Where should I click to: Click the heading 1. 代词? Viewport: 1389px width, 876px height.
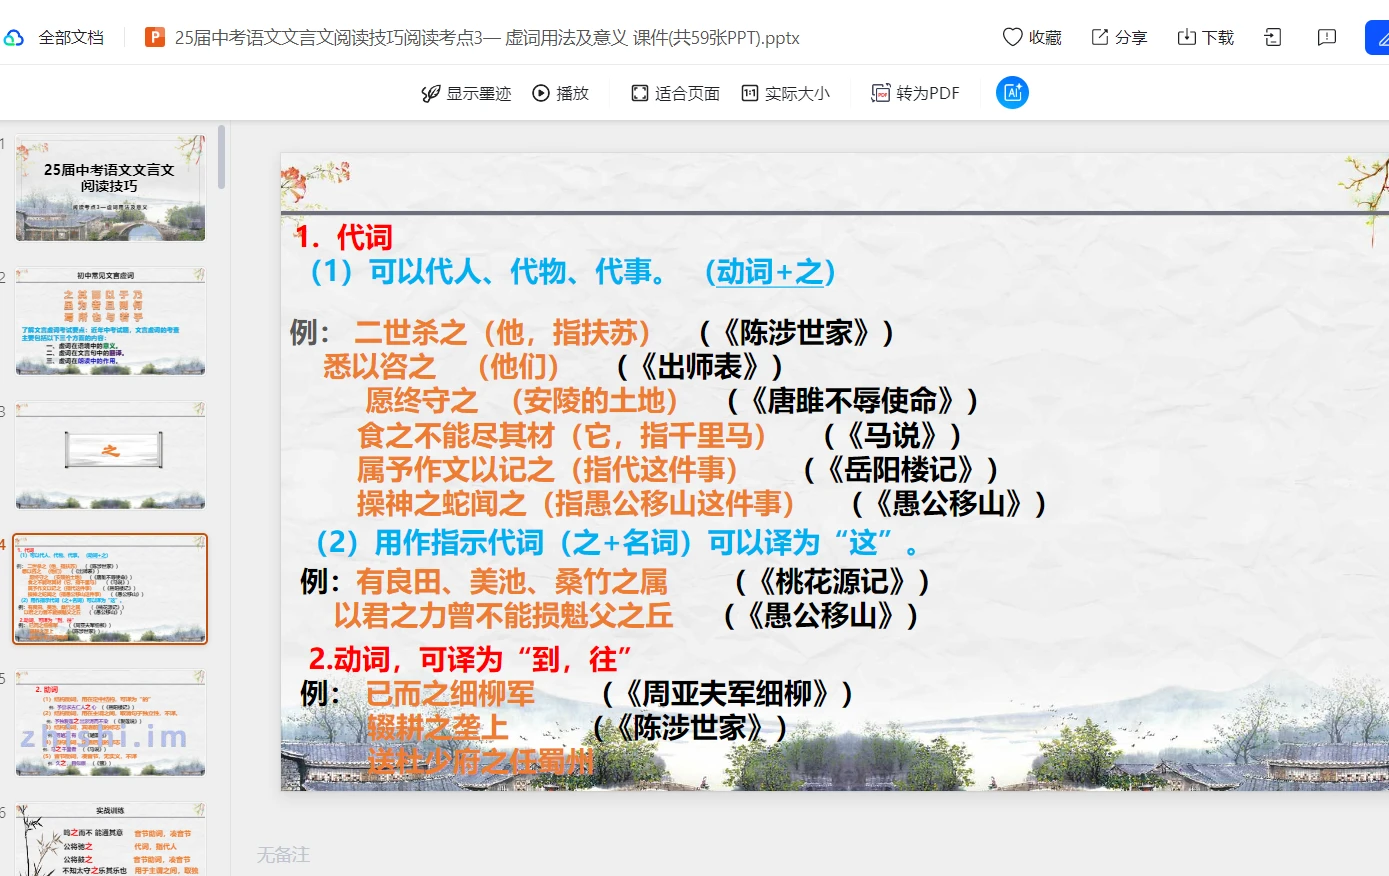click(x=343, y=237)
